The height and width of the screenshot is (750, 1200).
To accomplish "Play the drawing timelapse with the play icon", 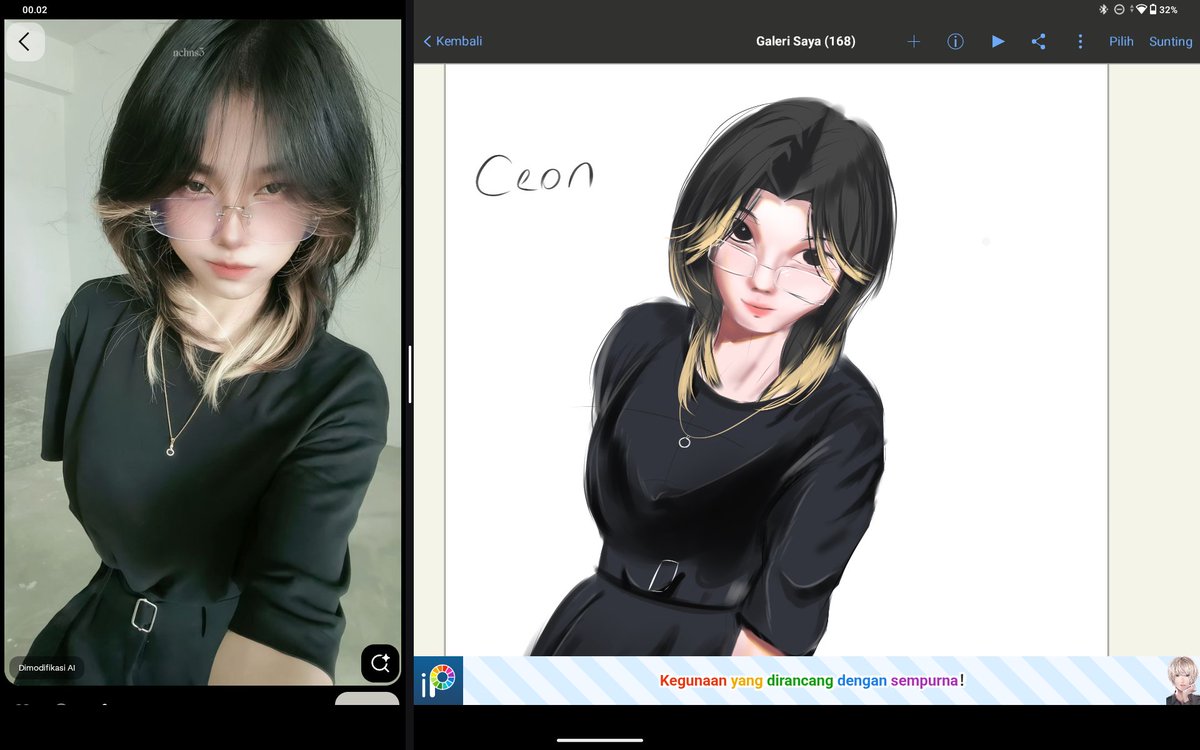I will [x=997, y=41].
